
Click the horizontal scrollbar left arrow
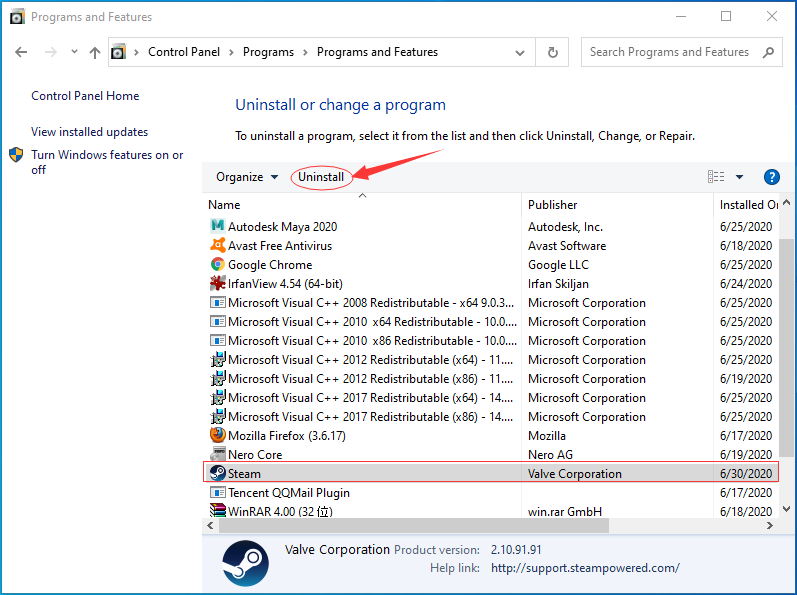click(x=210, y=525)
